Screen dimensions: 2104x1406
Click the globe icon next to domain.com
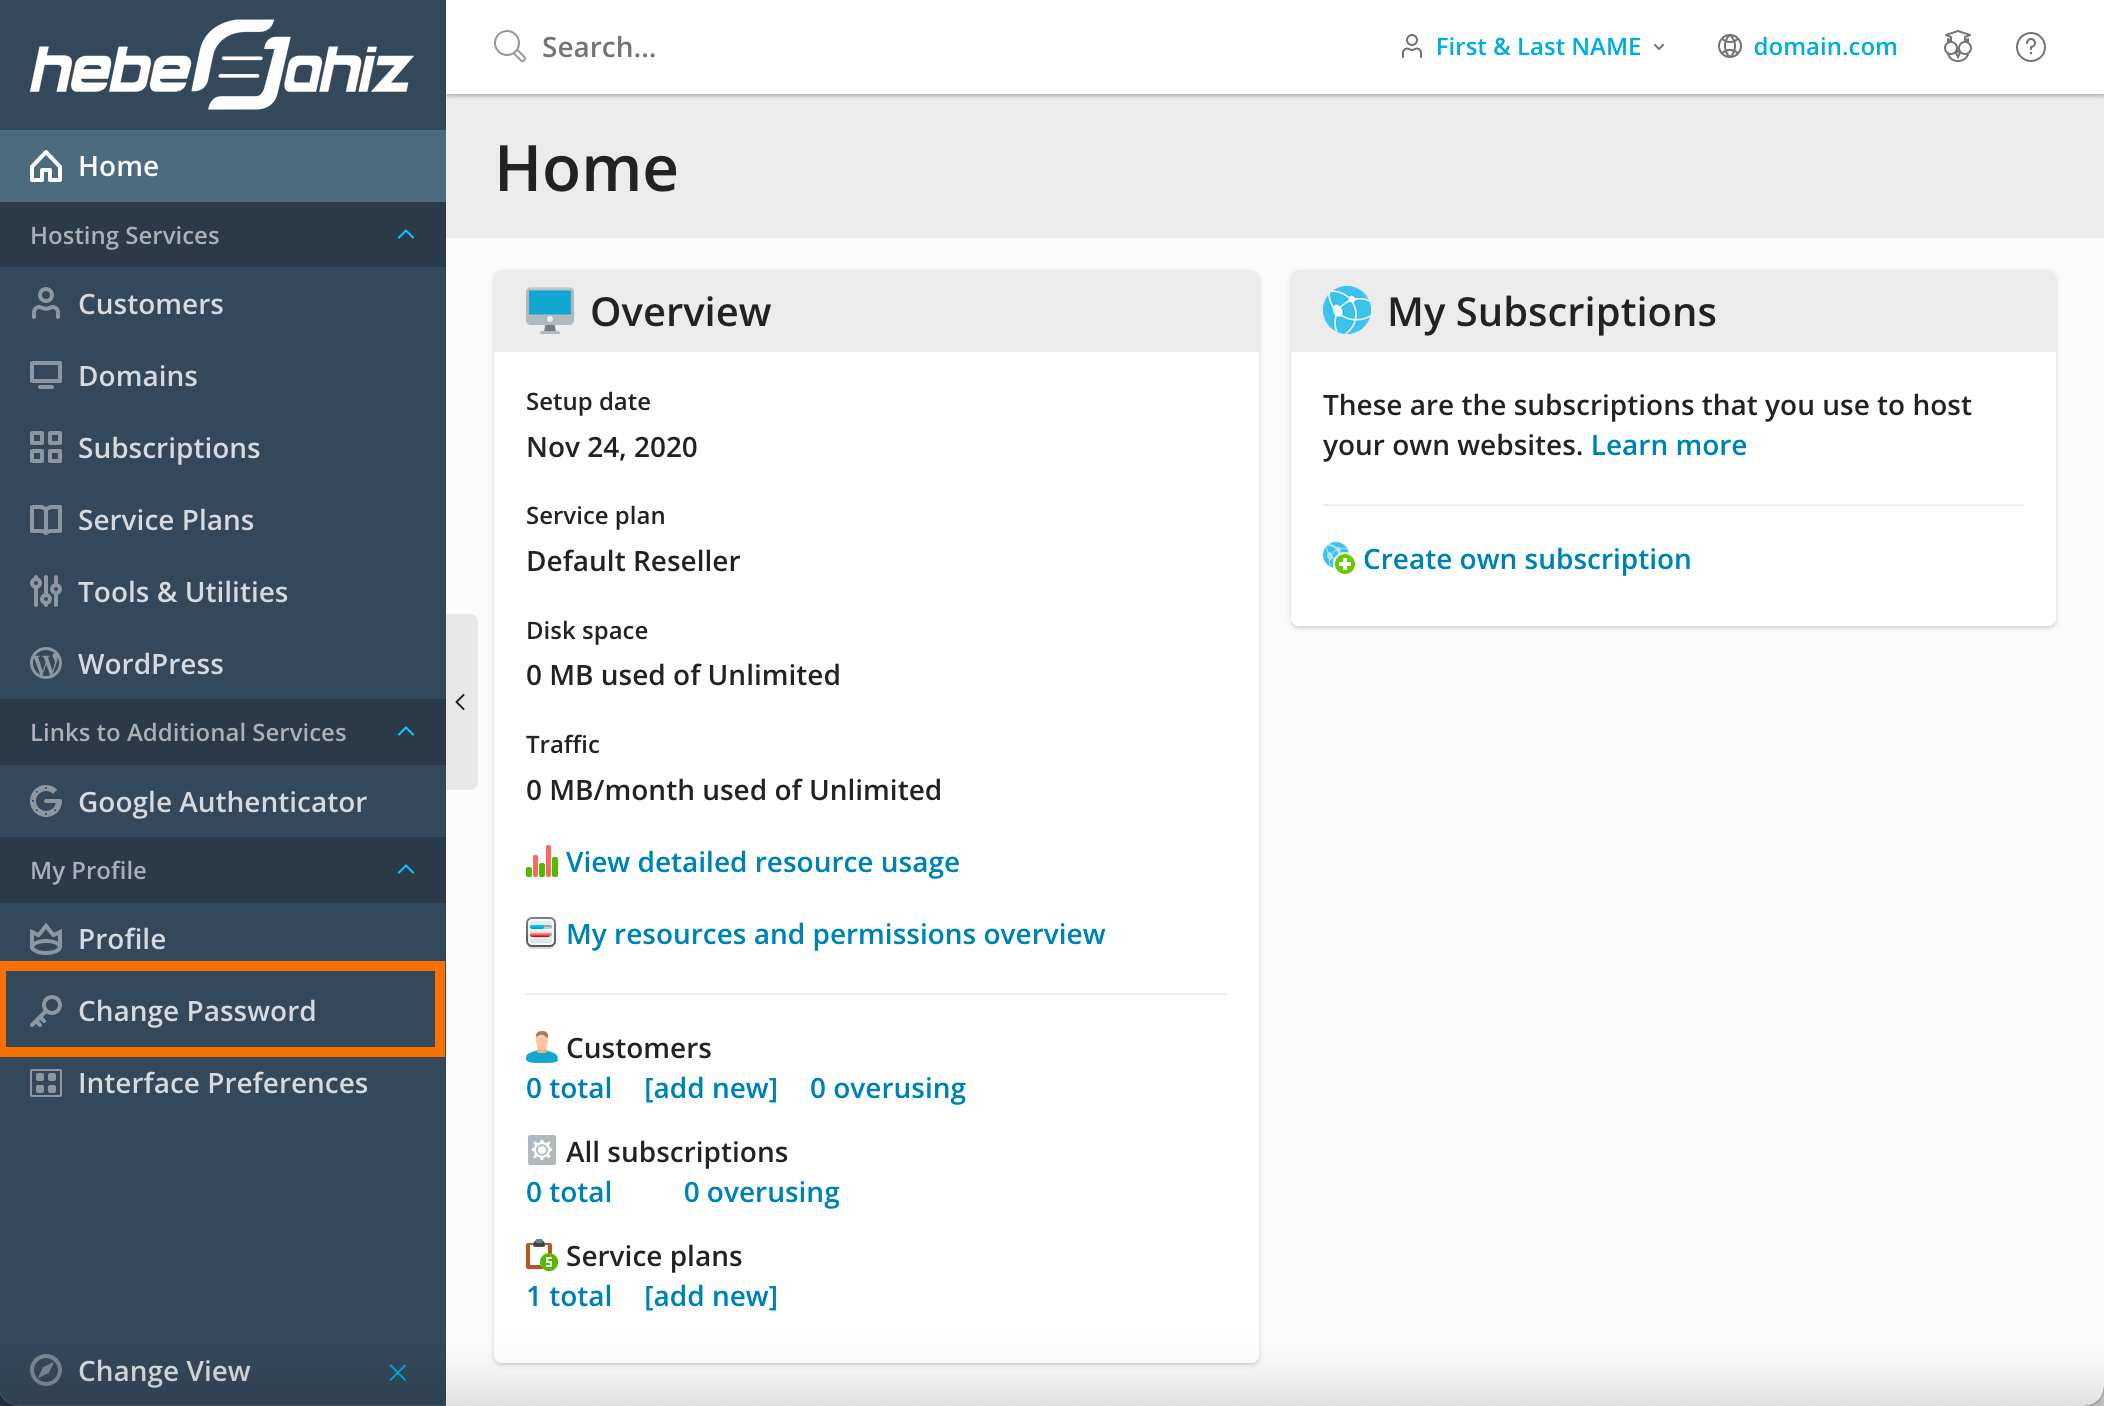[1730, 46]
